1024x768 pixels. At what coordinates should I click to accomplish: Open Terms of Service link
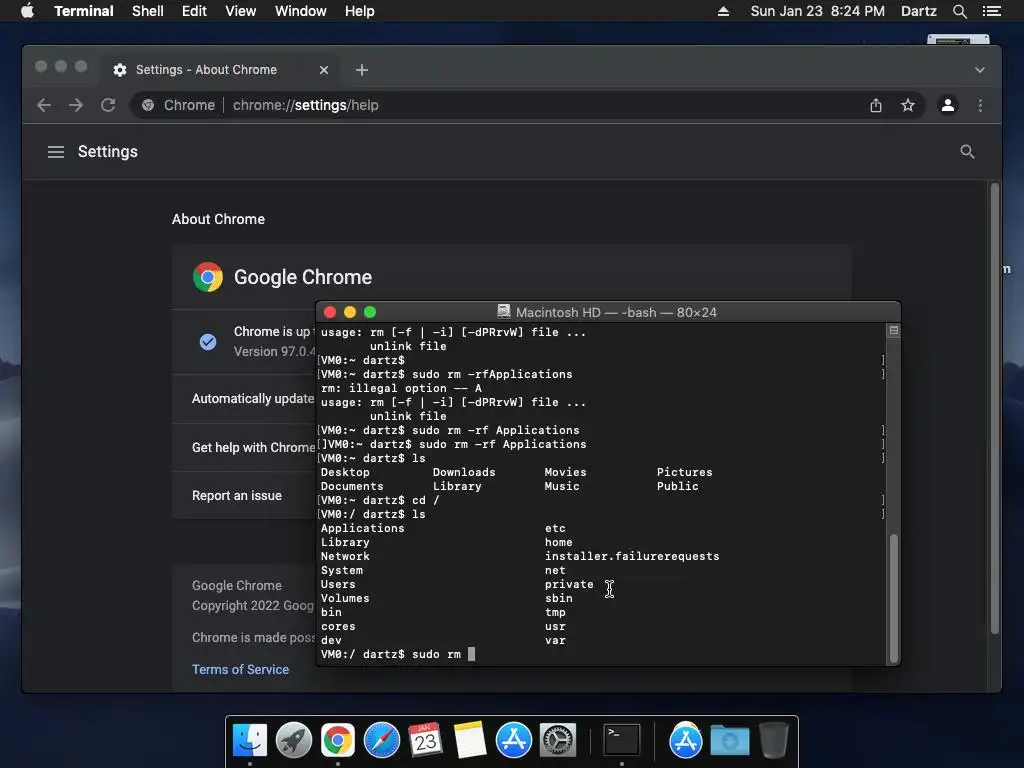pos(240,669)
